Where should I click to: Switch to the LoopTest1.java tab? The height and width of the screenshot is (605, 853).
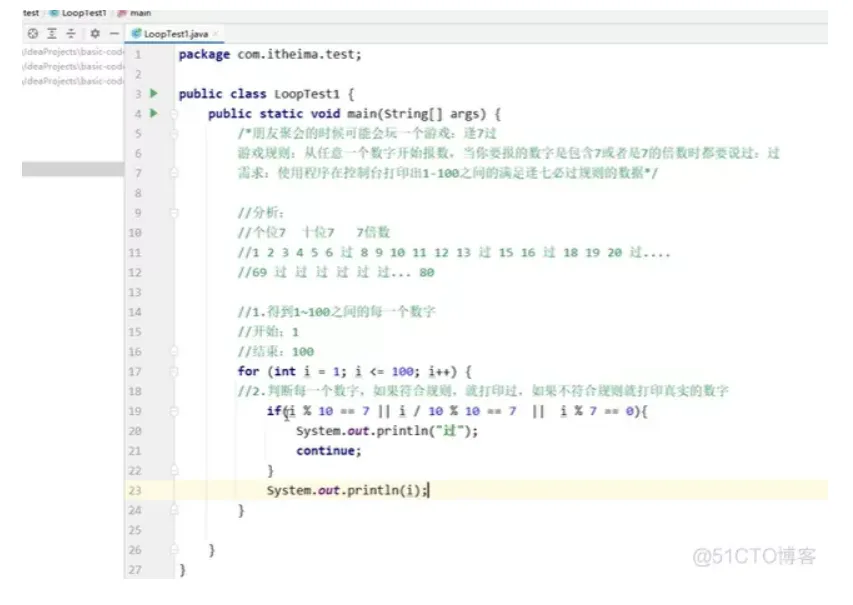[175, 34]
